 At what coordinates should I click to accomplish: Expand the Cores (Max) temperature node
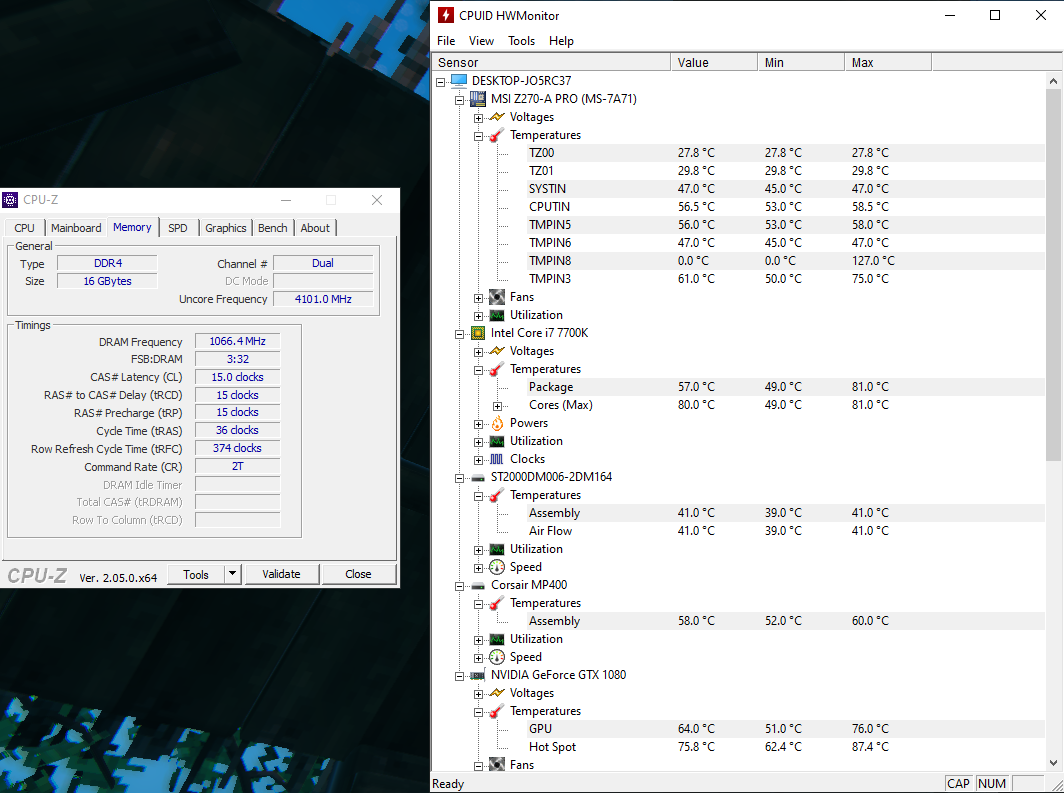(498, 405)
